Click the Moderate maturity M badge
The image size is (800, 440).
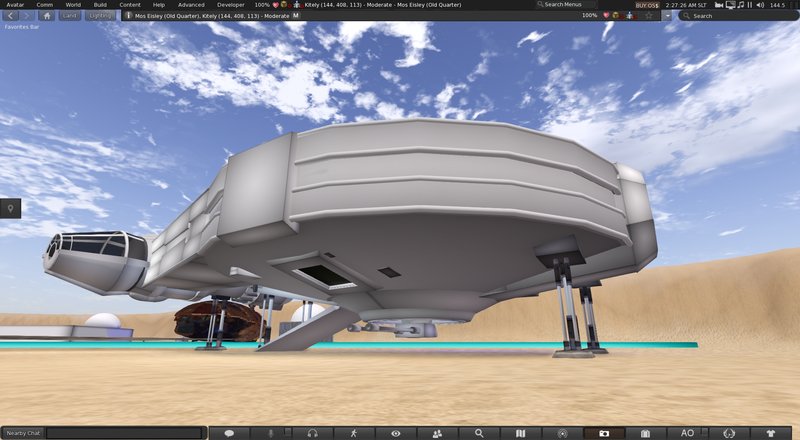(x=296, y=16)
